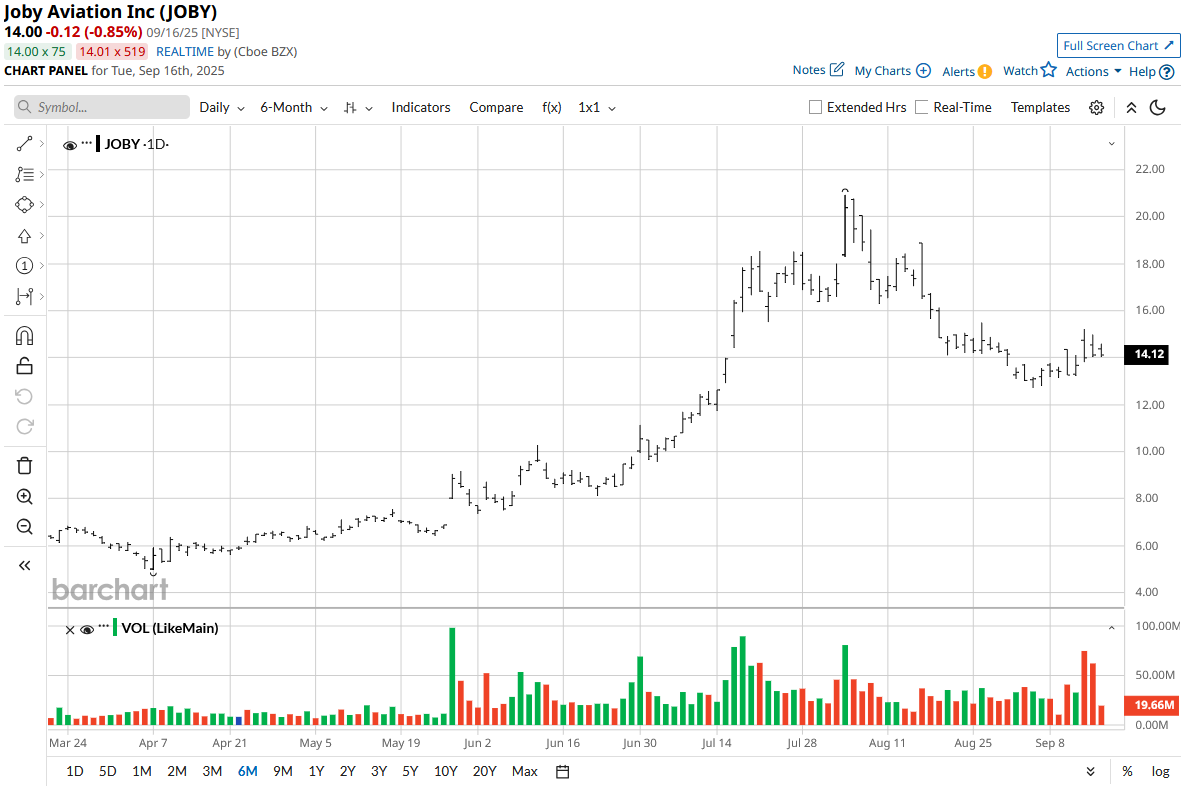Screen dimensions: 1194x812
Task: Open the 6-Month period dropdown
Action: point(294,107)
